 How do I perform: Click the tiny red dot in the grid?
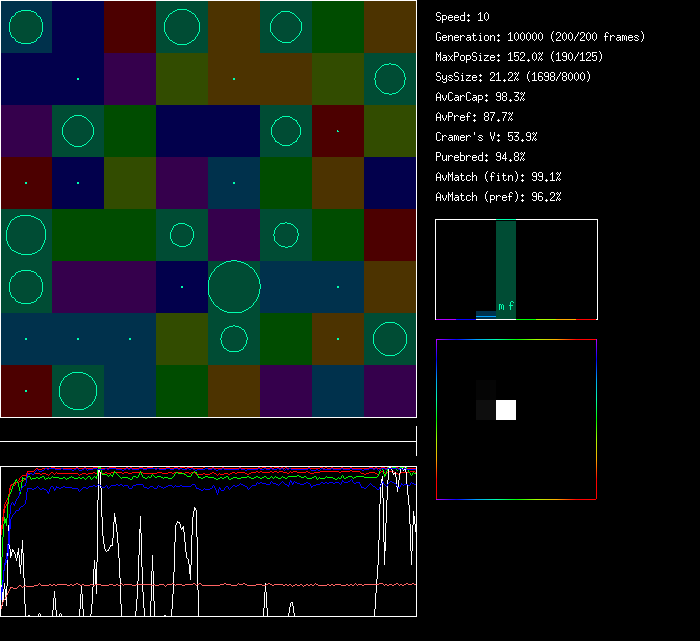pyautogui.click(x=338, y=131)
